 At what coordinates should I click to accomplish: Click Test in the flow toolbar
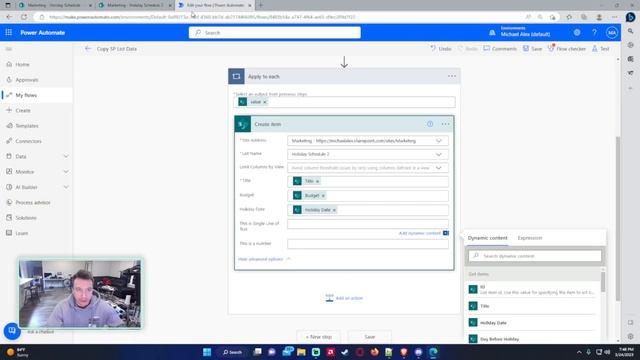coord(601,49)
